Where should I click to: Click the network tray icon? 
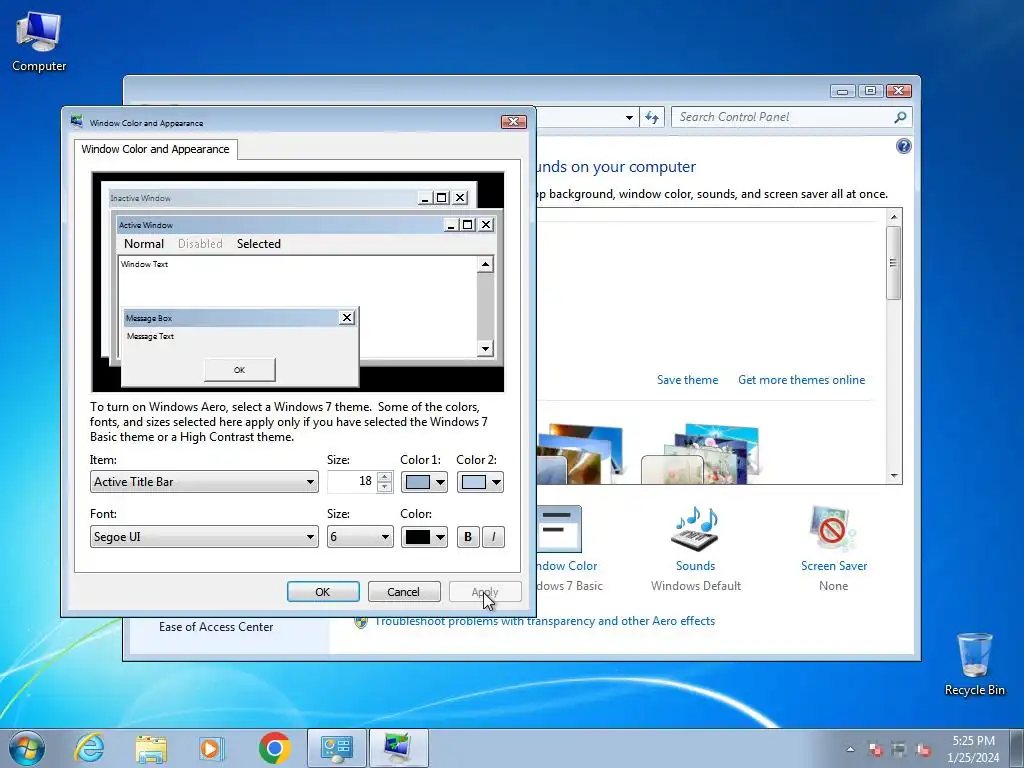click(899, 749)
